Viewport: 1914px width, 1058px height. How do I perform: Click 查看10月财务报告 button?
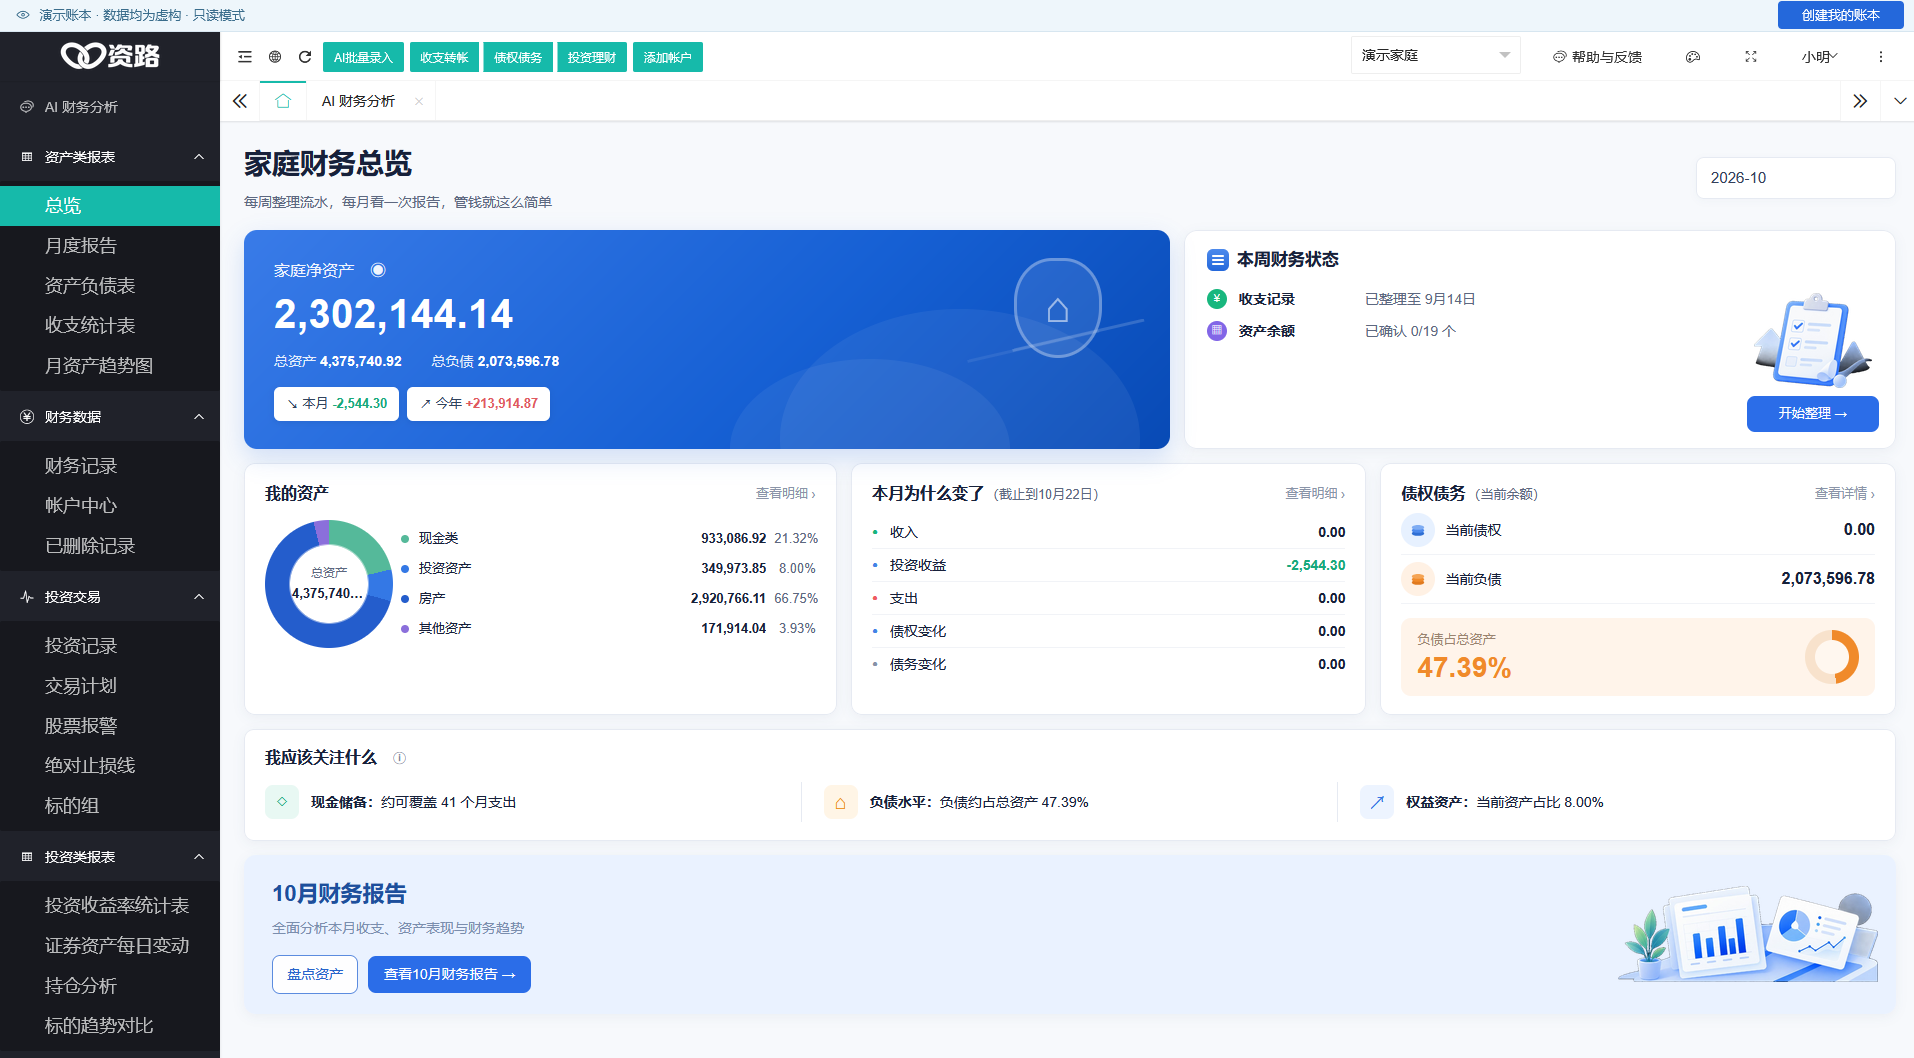click(x=449, y=974)
